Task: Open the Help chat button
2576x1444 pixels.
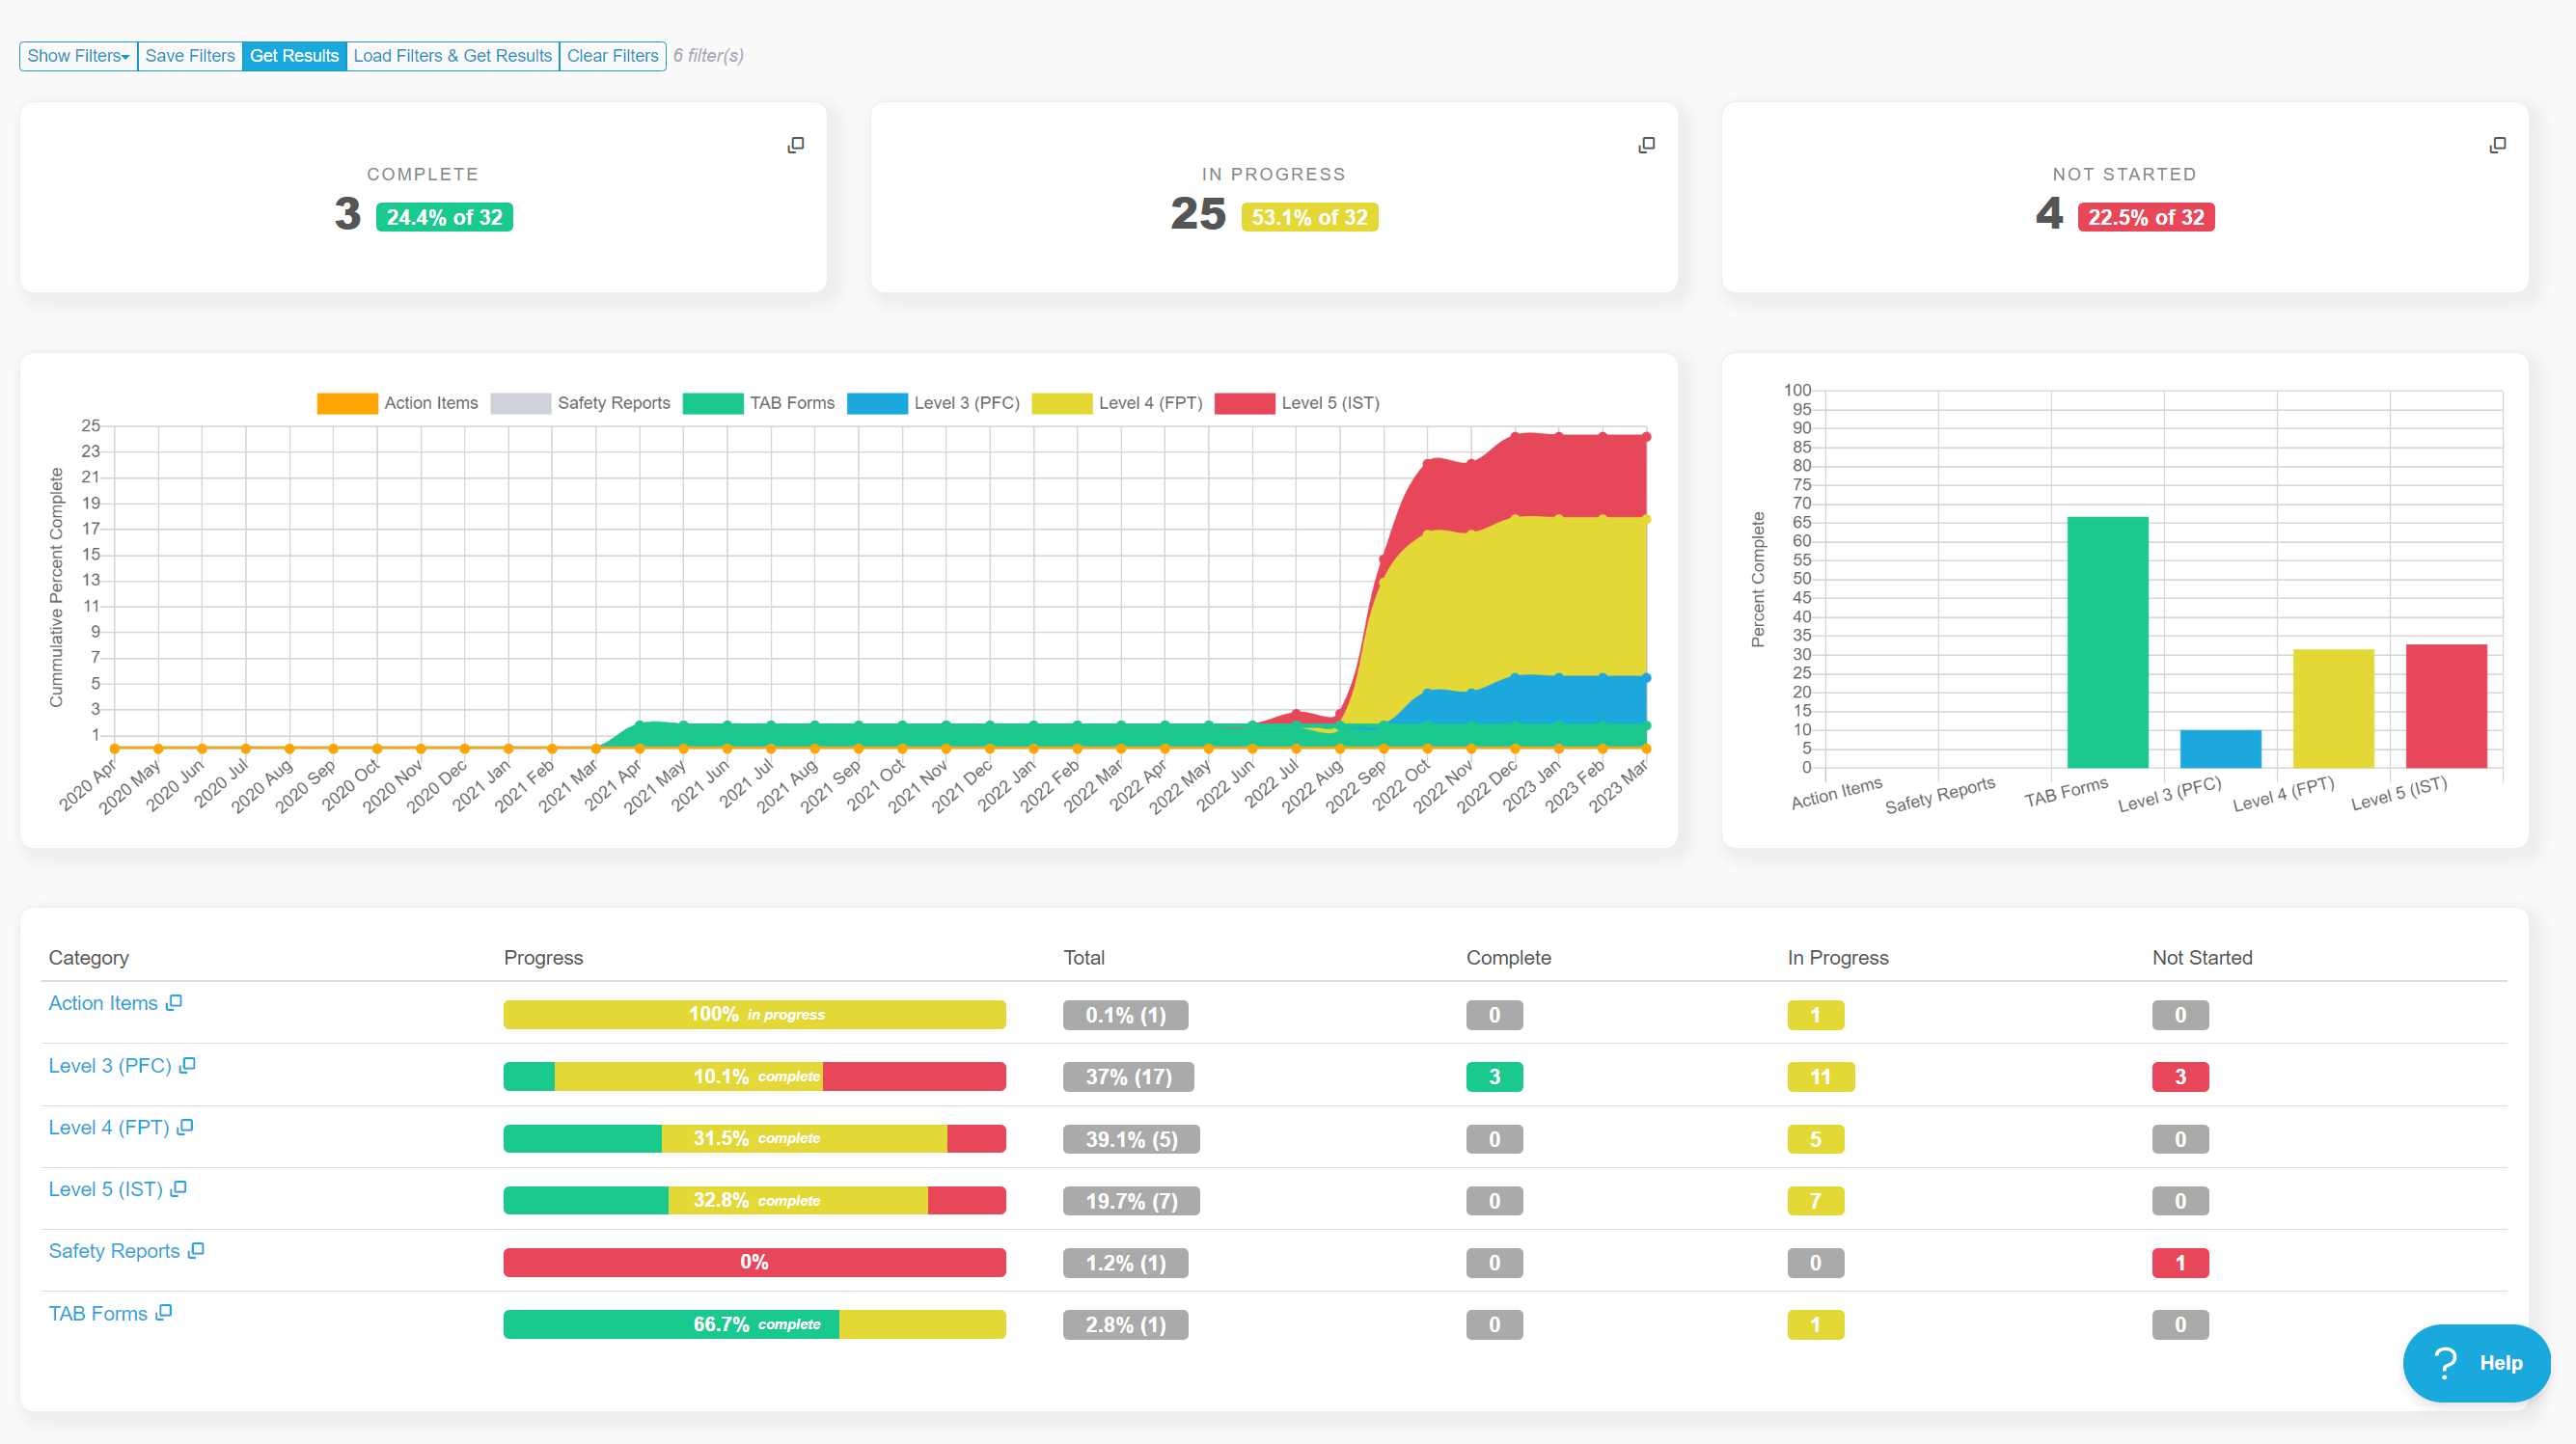Action: (x=2476, y=1363)
